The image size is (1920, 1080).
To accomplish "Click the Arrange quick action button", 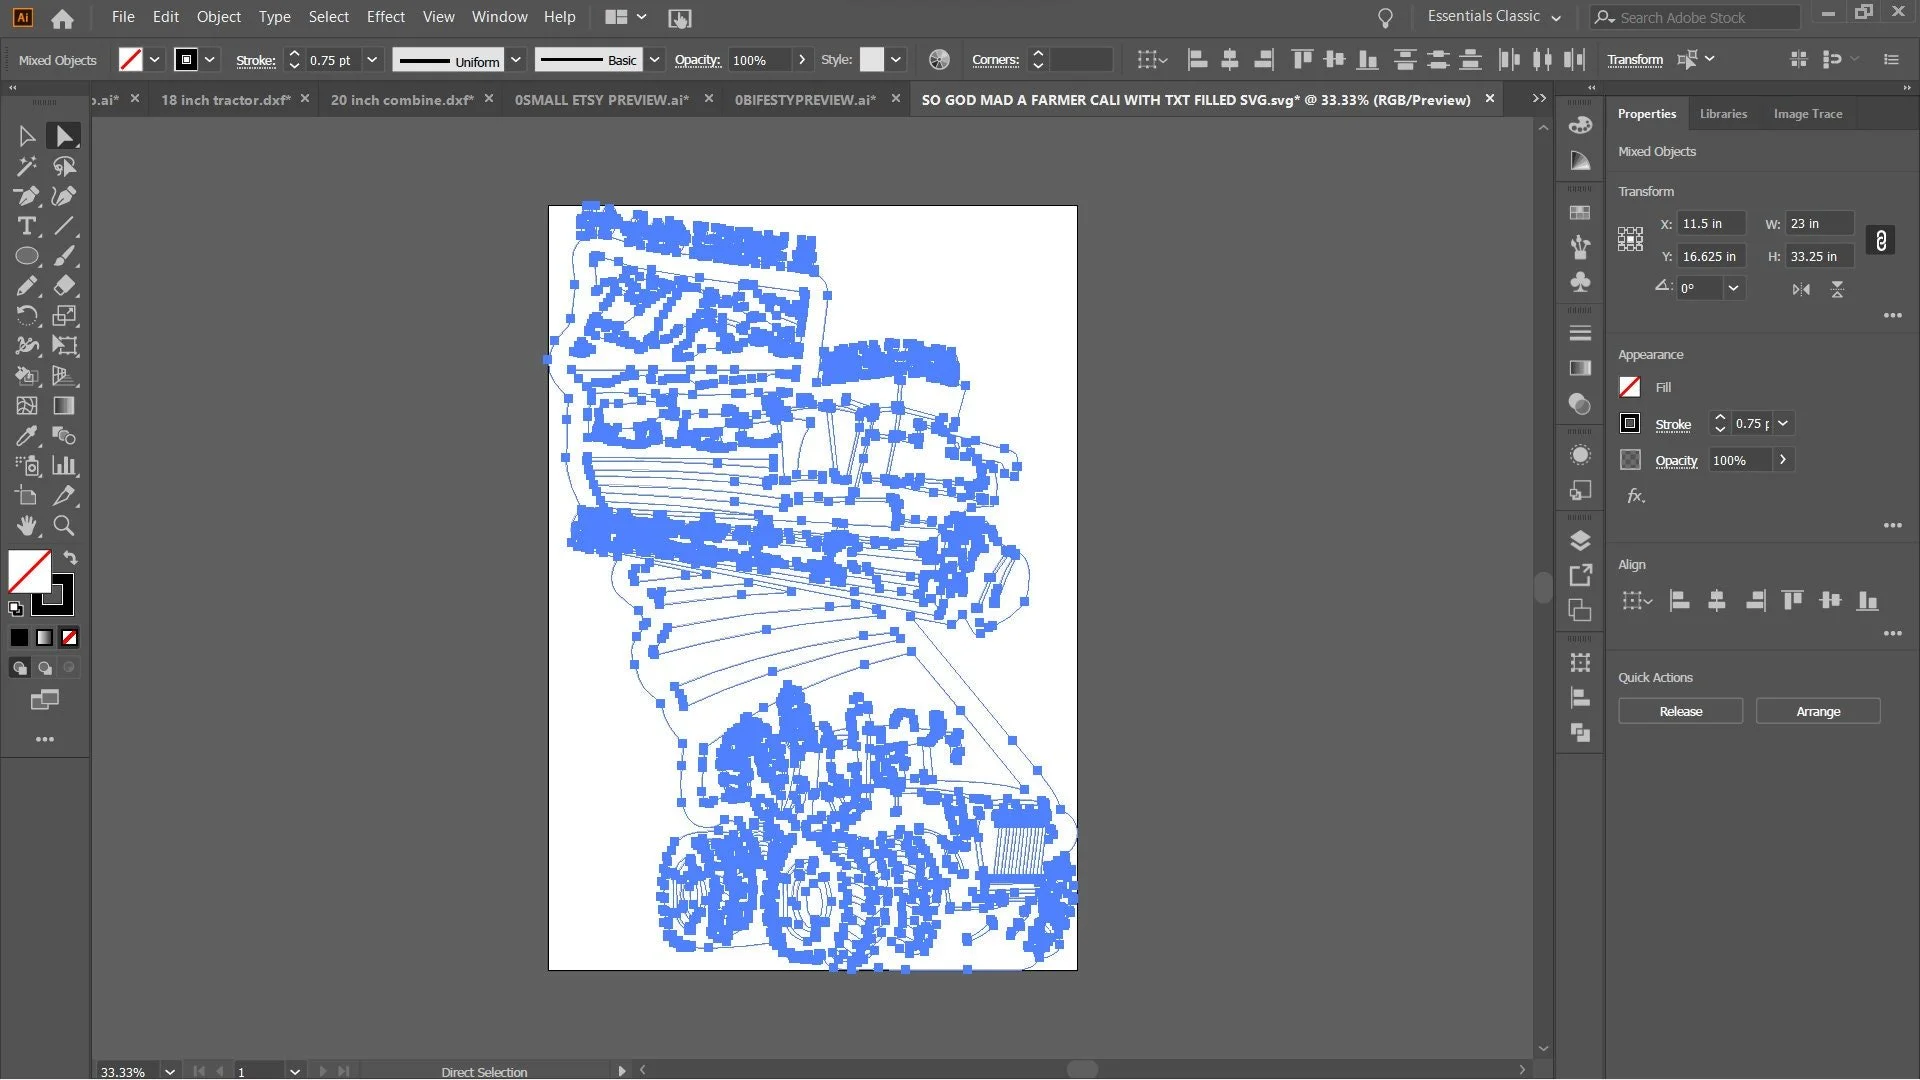I will [x=1817, y=712].
